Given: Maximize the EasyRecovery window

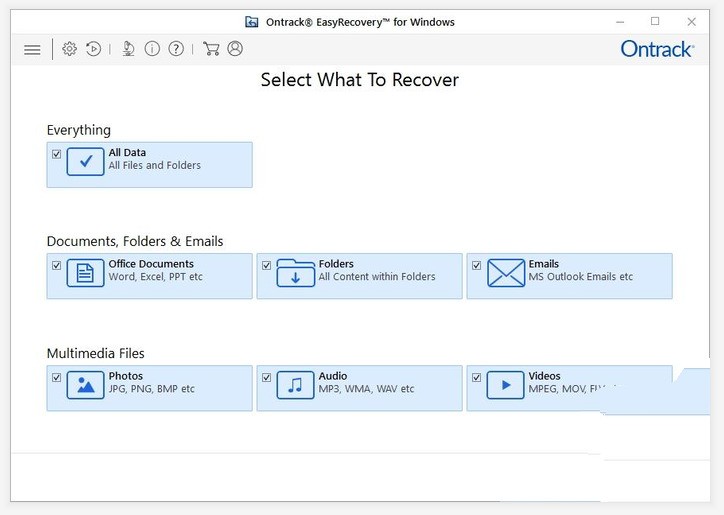Looking at the screenshot, I should [655, 21].
